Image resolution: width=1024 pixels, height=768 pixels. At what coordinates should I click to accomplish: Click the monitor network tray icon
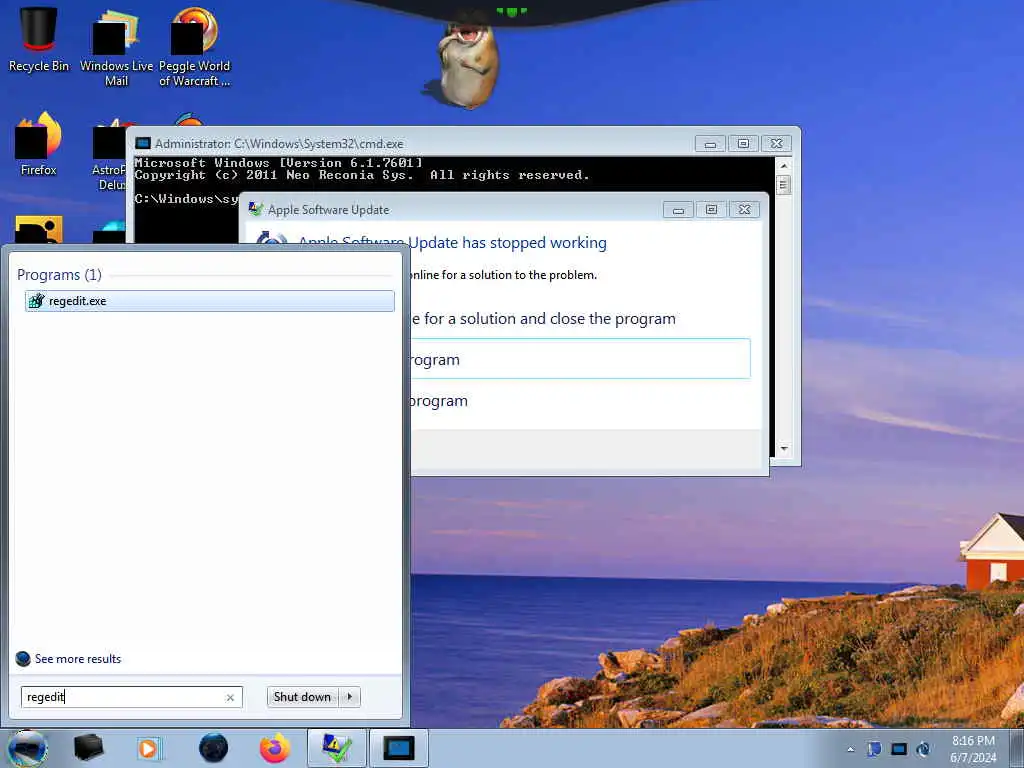tap(899, 749)
